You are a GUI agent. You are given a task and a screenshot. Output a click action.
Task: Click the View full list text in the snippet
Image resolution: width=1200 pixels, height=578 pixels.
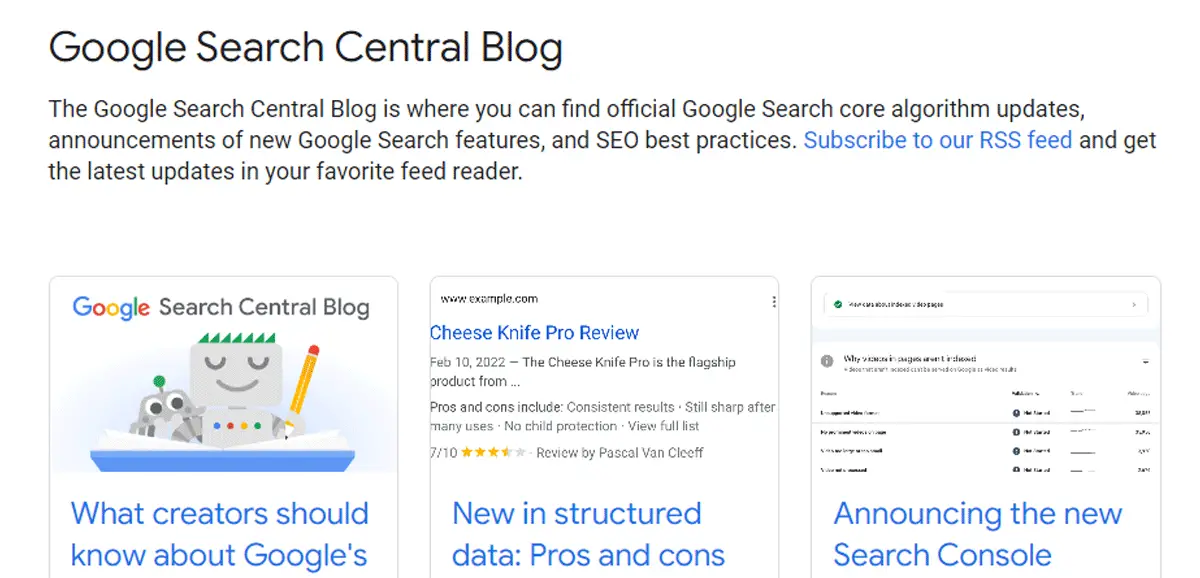click(663, 426)
